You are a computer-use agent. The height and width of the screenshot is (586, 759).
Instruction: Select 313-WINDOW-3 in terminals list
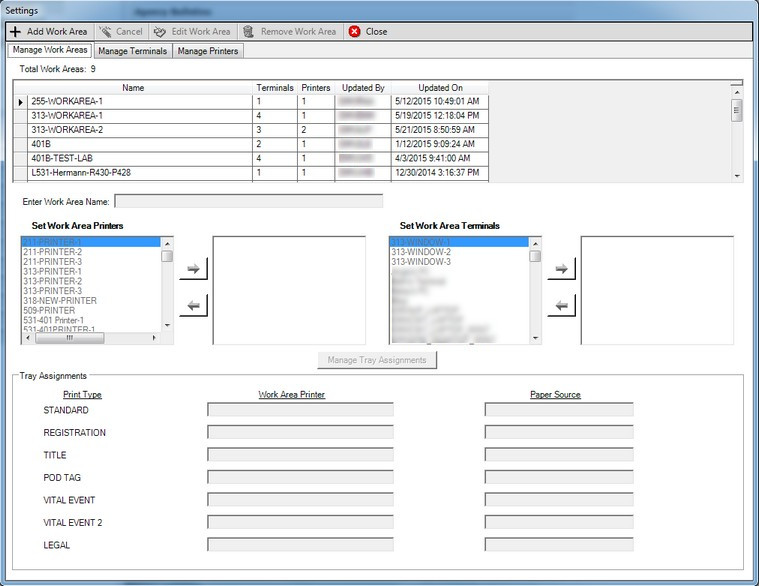pyautogui.click(x=459, y=262)
